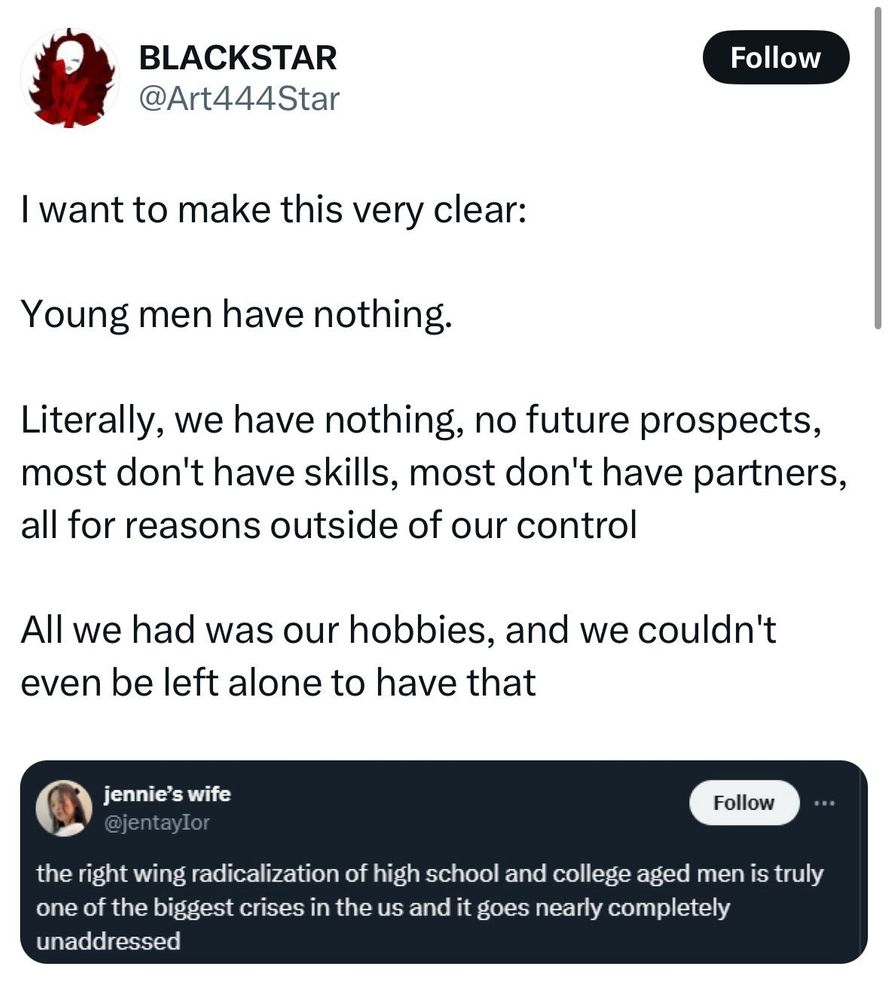Click the line "even be left alone to have that"
This screenshot has width=888, height=1000.
click(278, 682)
